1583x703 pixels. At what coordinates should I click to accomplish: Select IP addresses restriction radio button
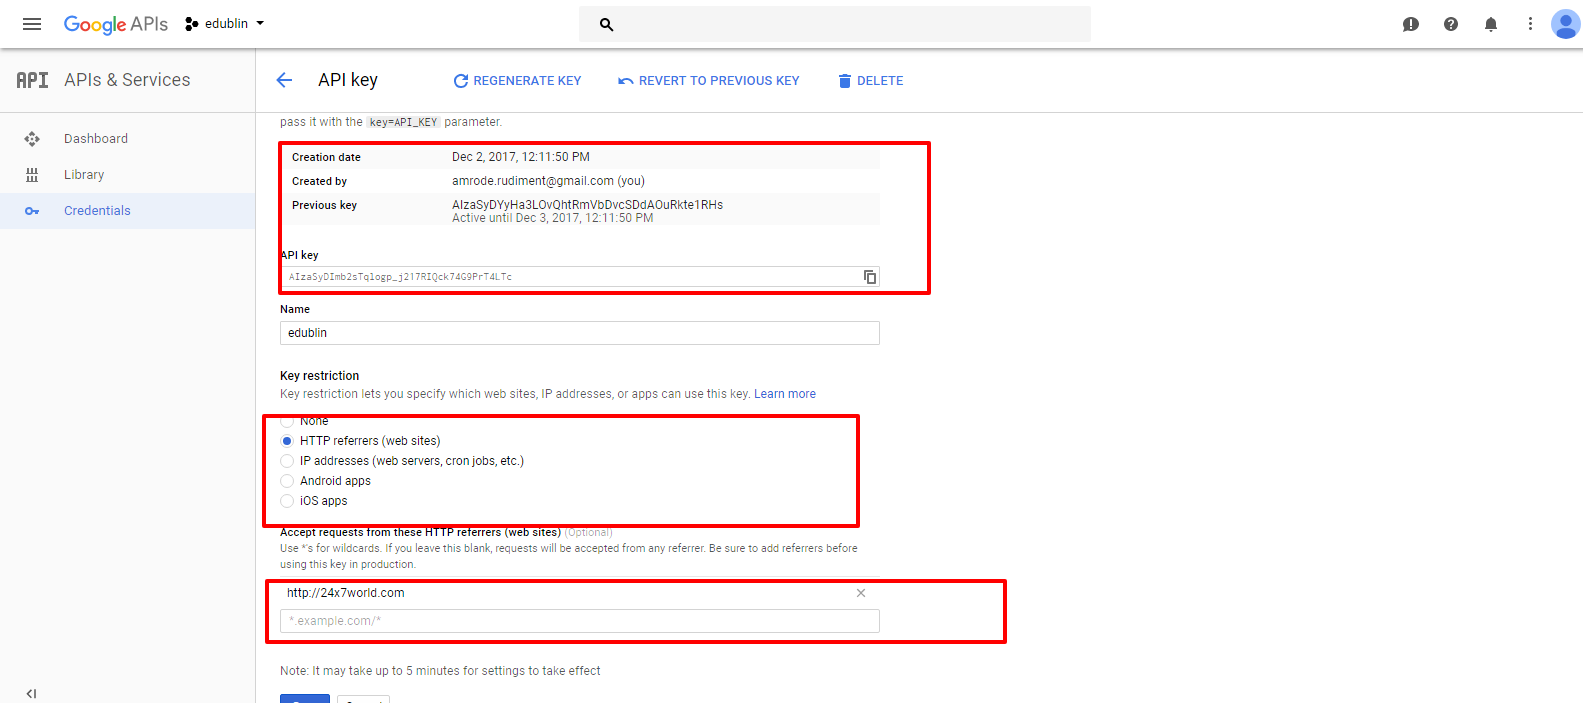coord(287,461)
